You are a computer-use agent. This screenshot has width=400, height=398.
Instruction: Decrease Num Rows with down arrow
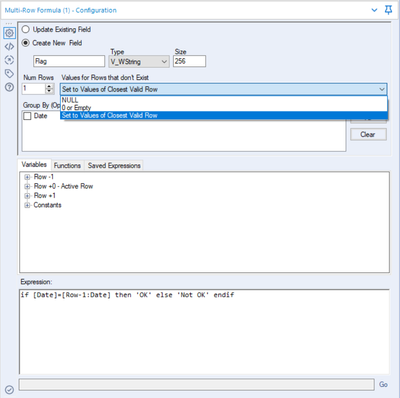point(49,92)
